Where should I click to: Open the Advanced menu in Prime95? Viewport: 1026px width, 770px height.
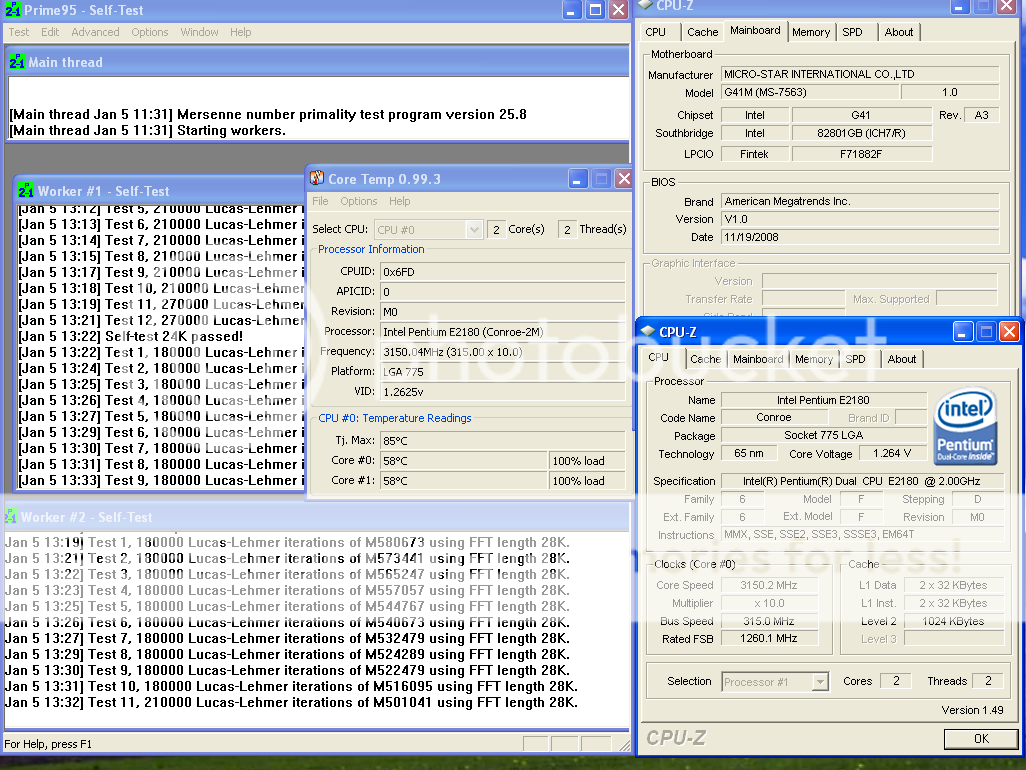[95, 32]
